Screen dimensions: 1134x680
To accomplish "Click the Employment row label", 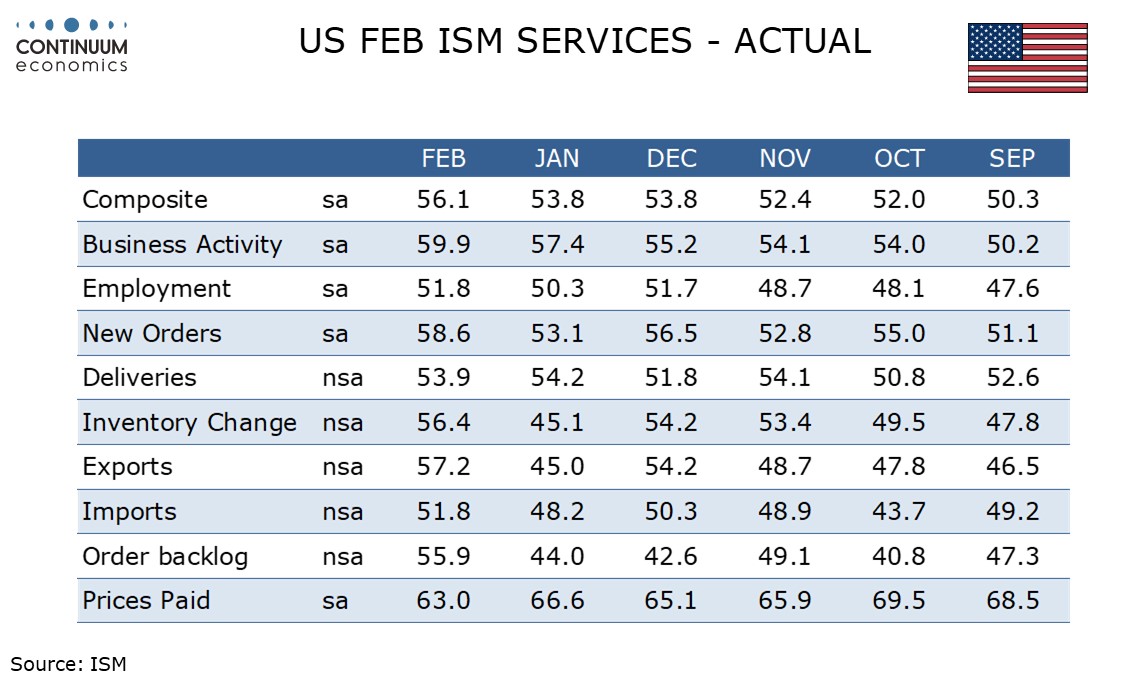I will (156, 289).
